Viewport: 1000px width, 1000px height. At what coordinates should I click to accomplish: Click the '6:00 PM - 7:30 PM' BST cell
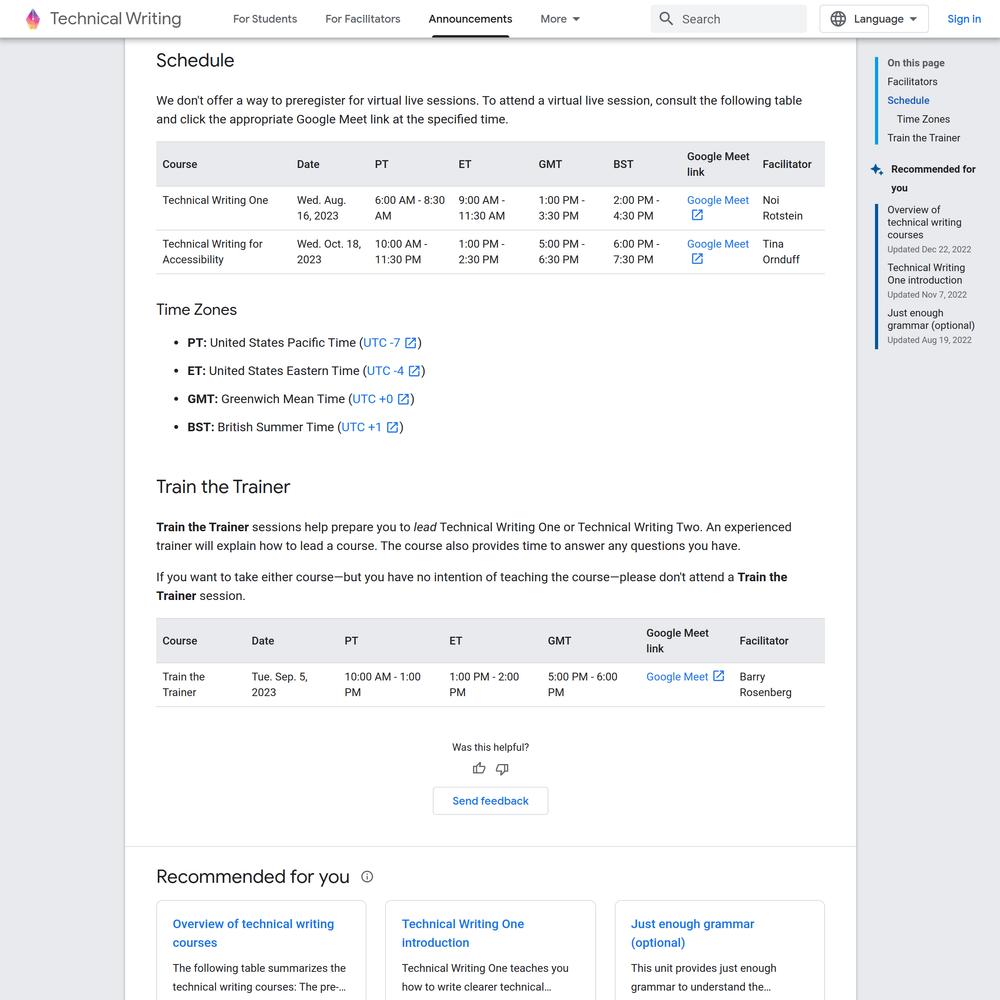pos(636,251)
